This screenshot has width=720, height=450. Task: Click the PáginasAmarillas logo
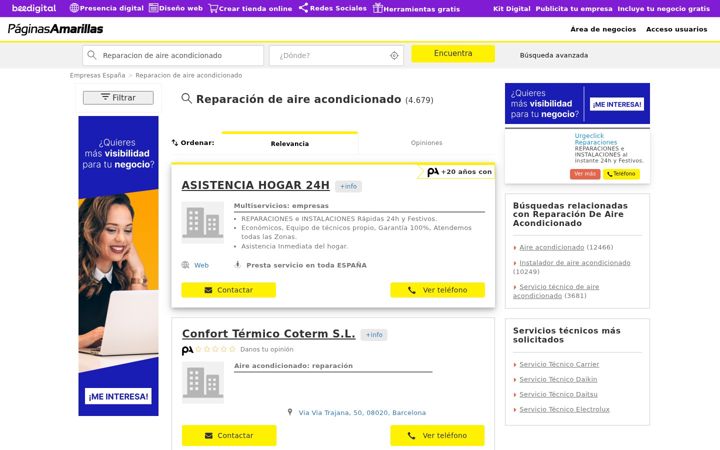pos(55,29)
